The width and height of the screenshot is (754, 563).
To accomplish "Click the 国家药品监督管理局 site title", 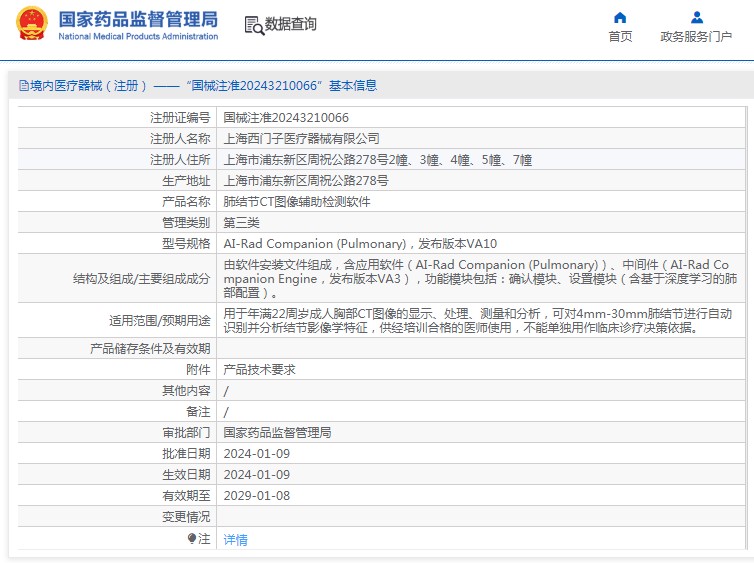I will point(138,19).
